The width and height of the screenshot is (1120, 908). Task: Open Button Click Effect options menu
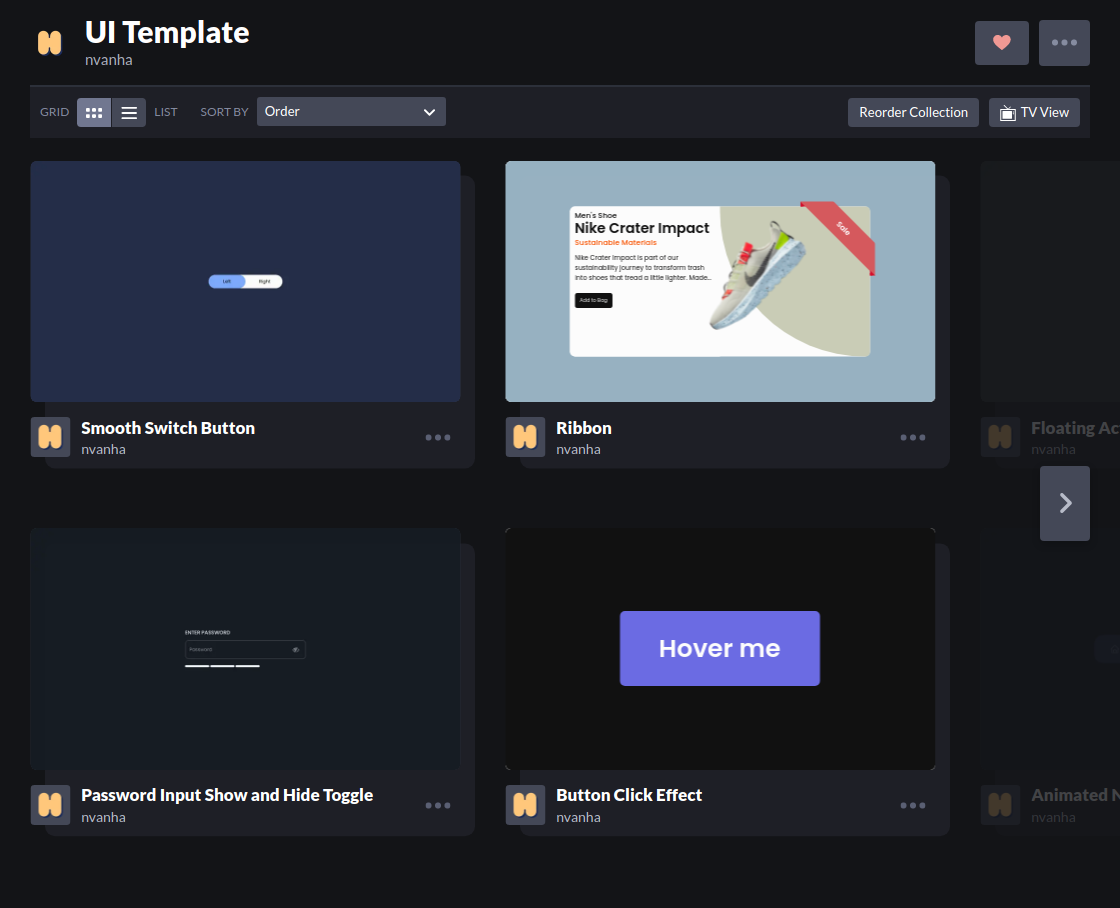point(913,805)
